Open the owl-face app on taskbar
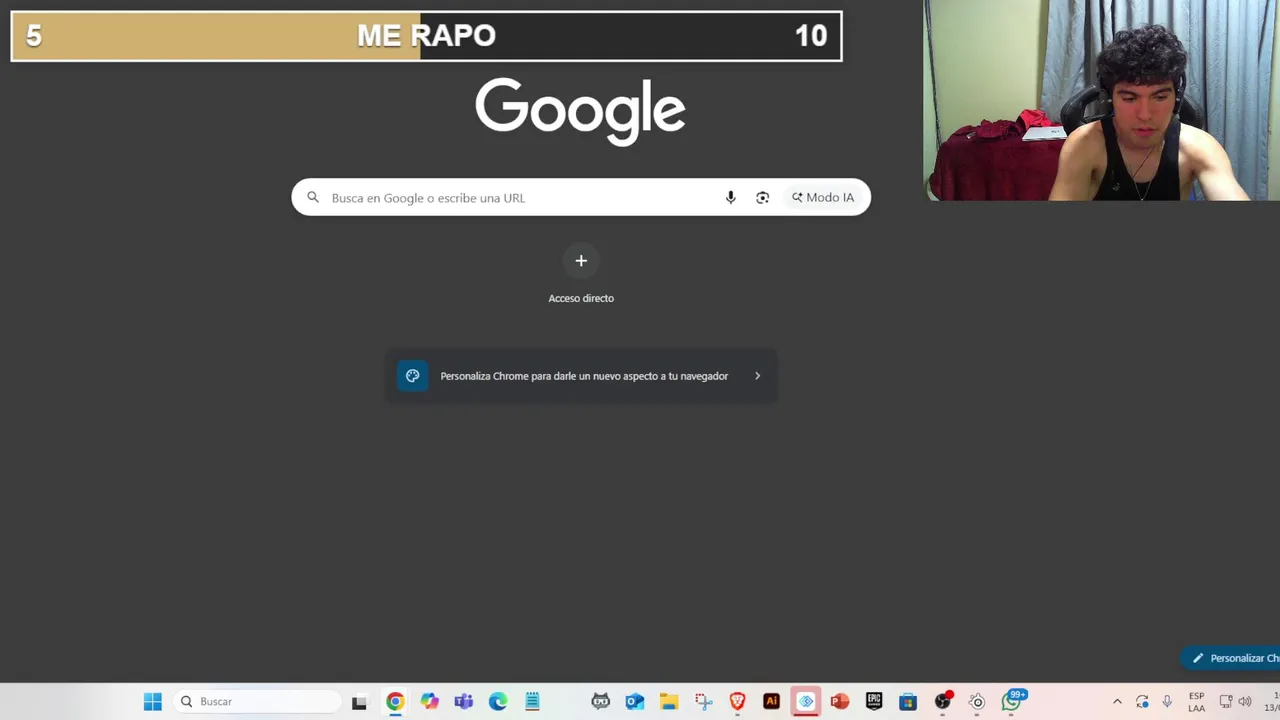 [600, 702]
